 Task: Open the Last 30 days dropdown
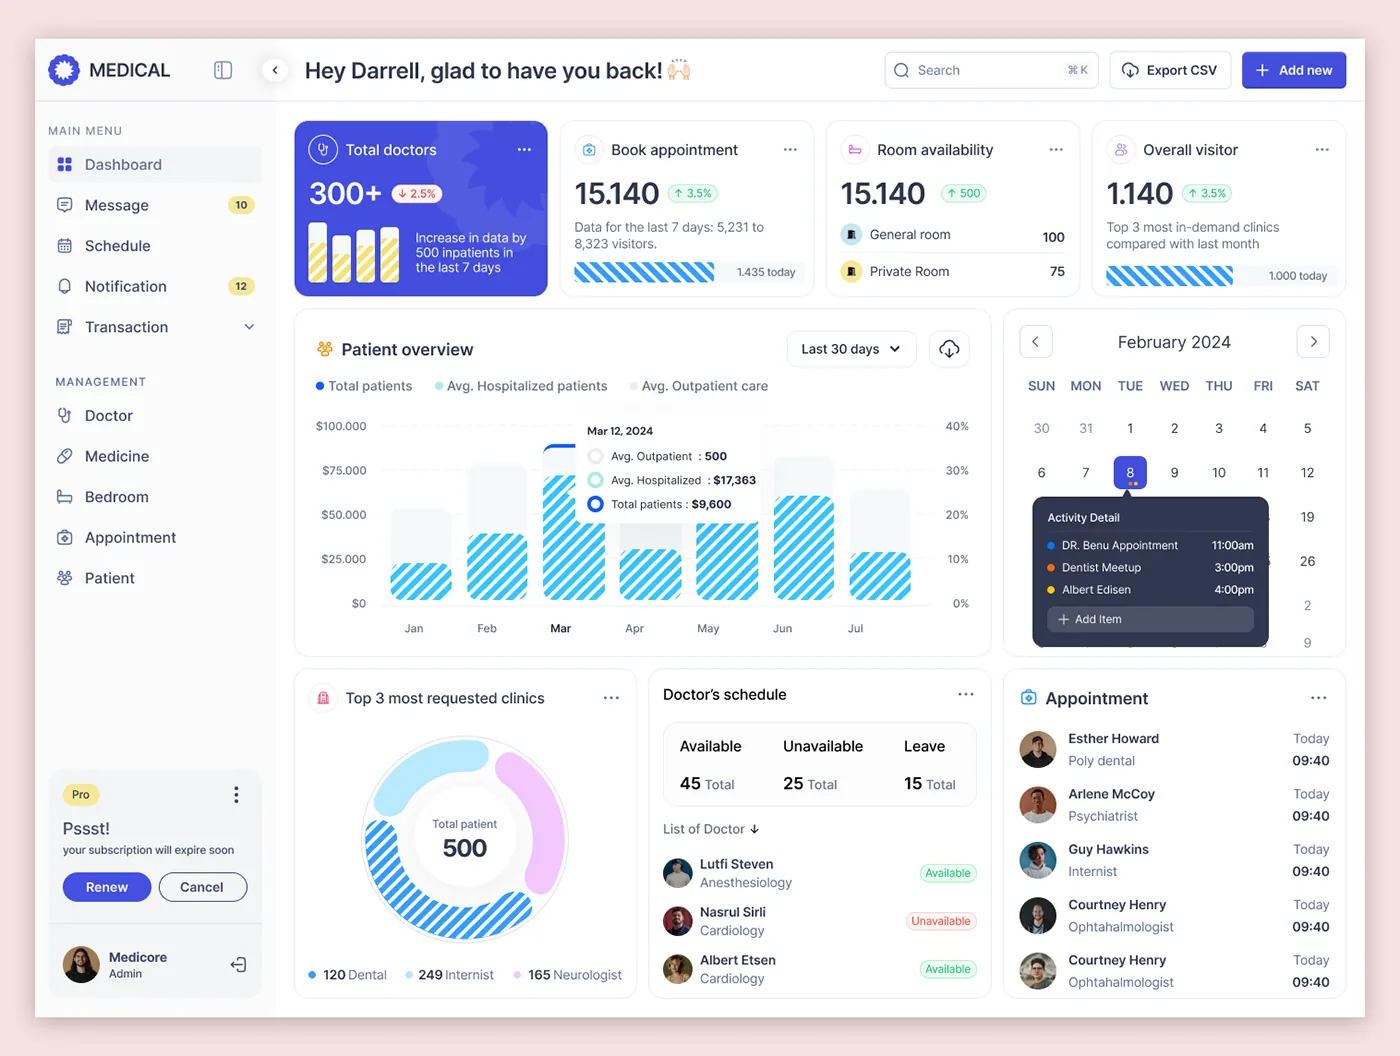coord(850,349)
